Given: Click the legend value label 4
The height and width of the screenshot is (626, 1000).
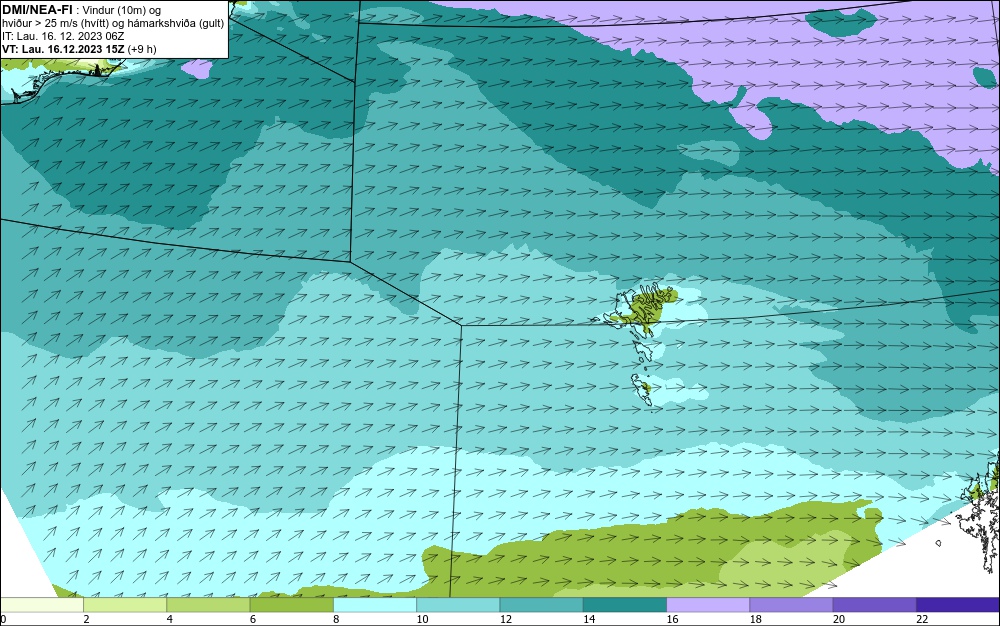Looking at the screenshot, I should tap(170, 619).
